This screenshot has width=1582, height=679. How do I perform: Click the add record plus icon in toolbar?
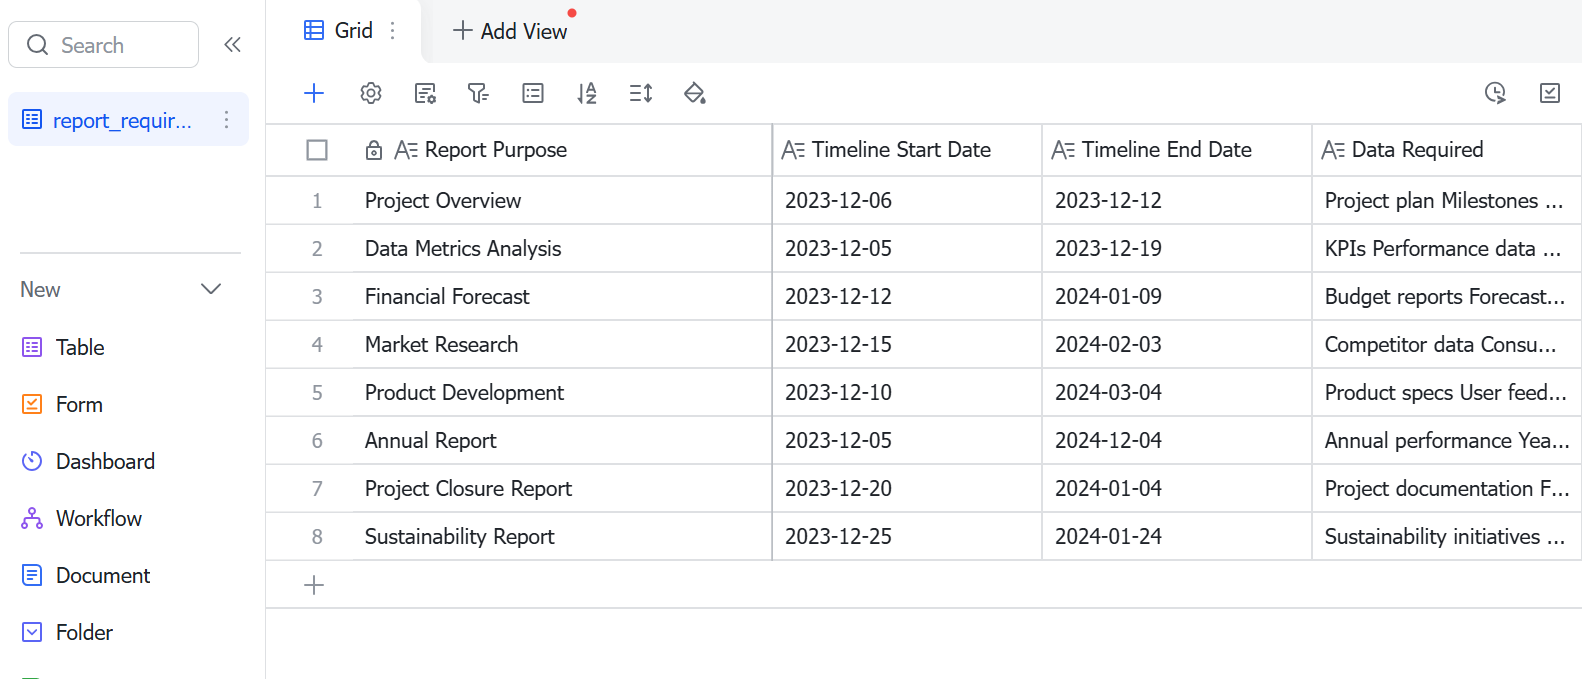314,93
